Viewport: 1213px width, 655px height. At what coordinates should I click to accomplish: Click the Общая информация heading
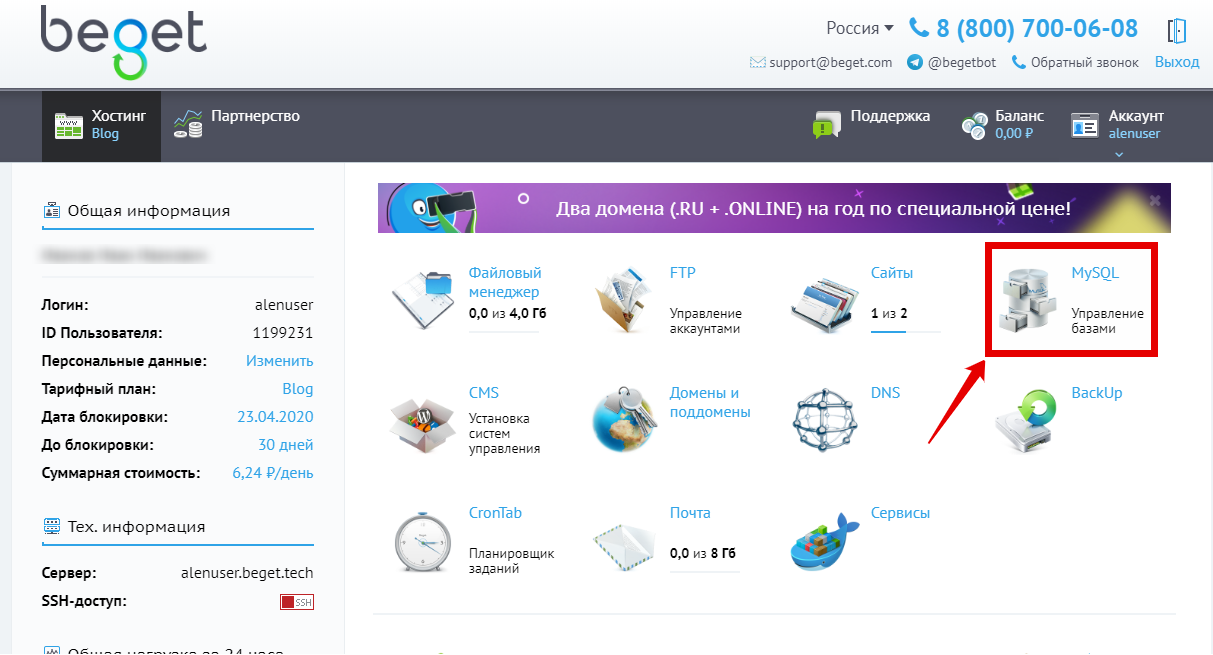(148, 211)
